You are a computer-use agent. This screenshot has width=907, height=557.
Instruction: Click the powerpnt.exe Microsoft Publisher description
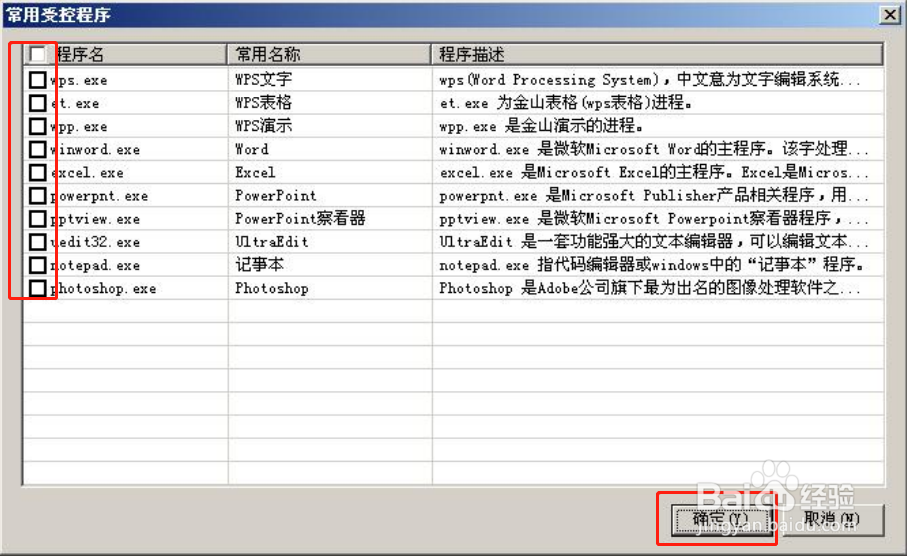[x=654, y=195]
